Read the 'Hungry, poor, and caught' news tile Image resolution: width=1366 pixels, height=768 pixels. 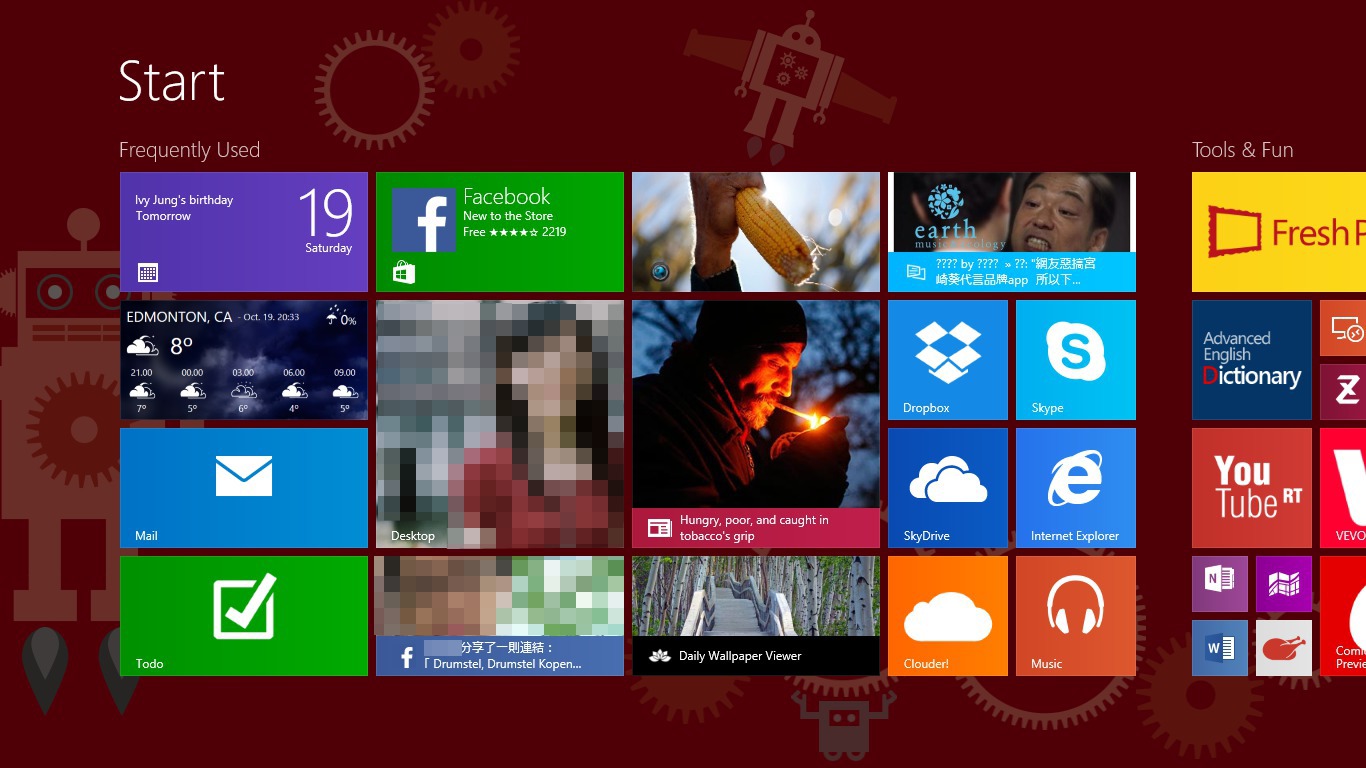(756, 424)
